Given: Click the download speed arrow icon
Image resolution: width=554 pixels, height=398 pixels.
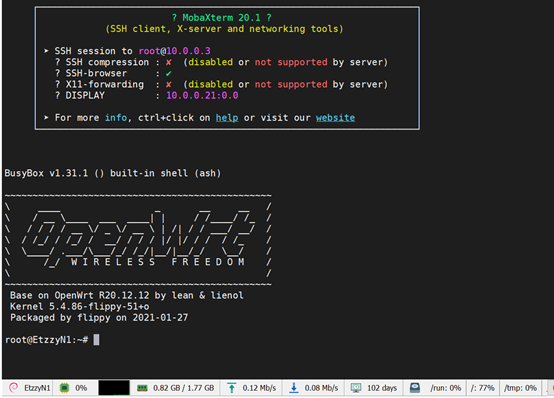Looking at the screenshot, I should 294,388.
